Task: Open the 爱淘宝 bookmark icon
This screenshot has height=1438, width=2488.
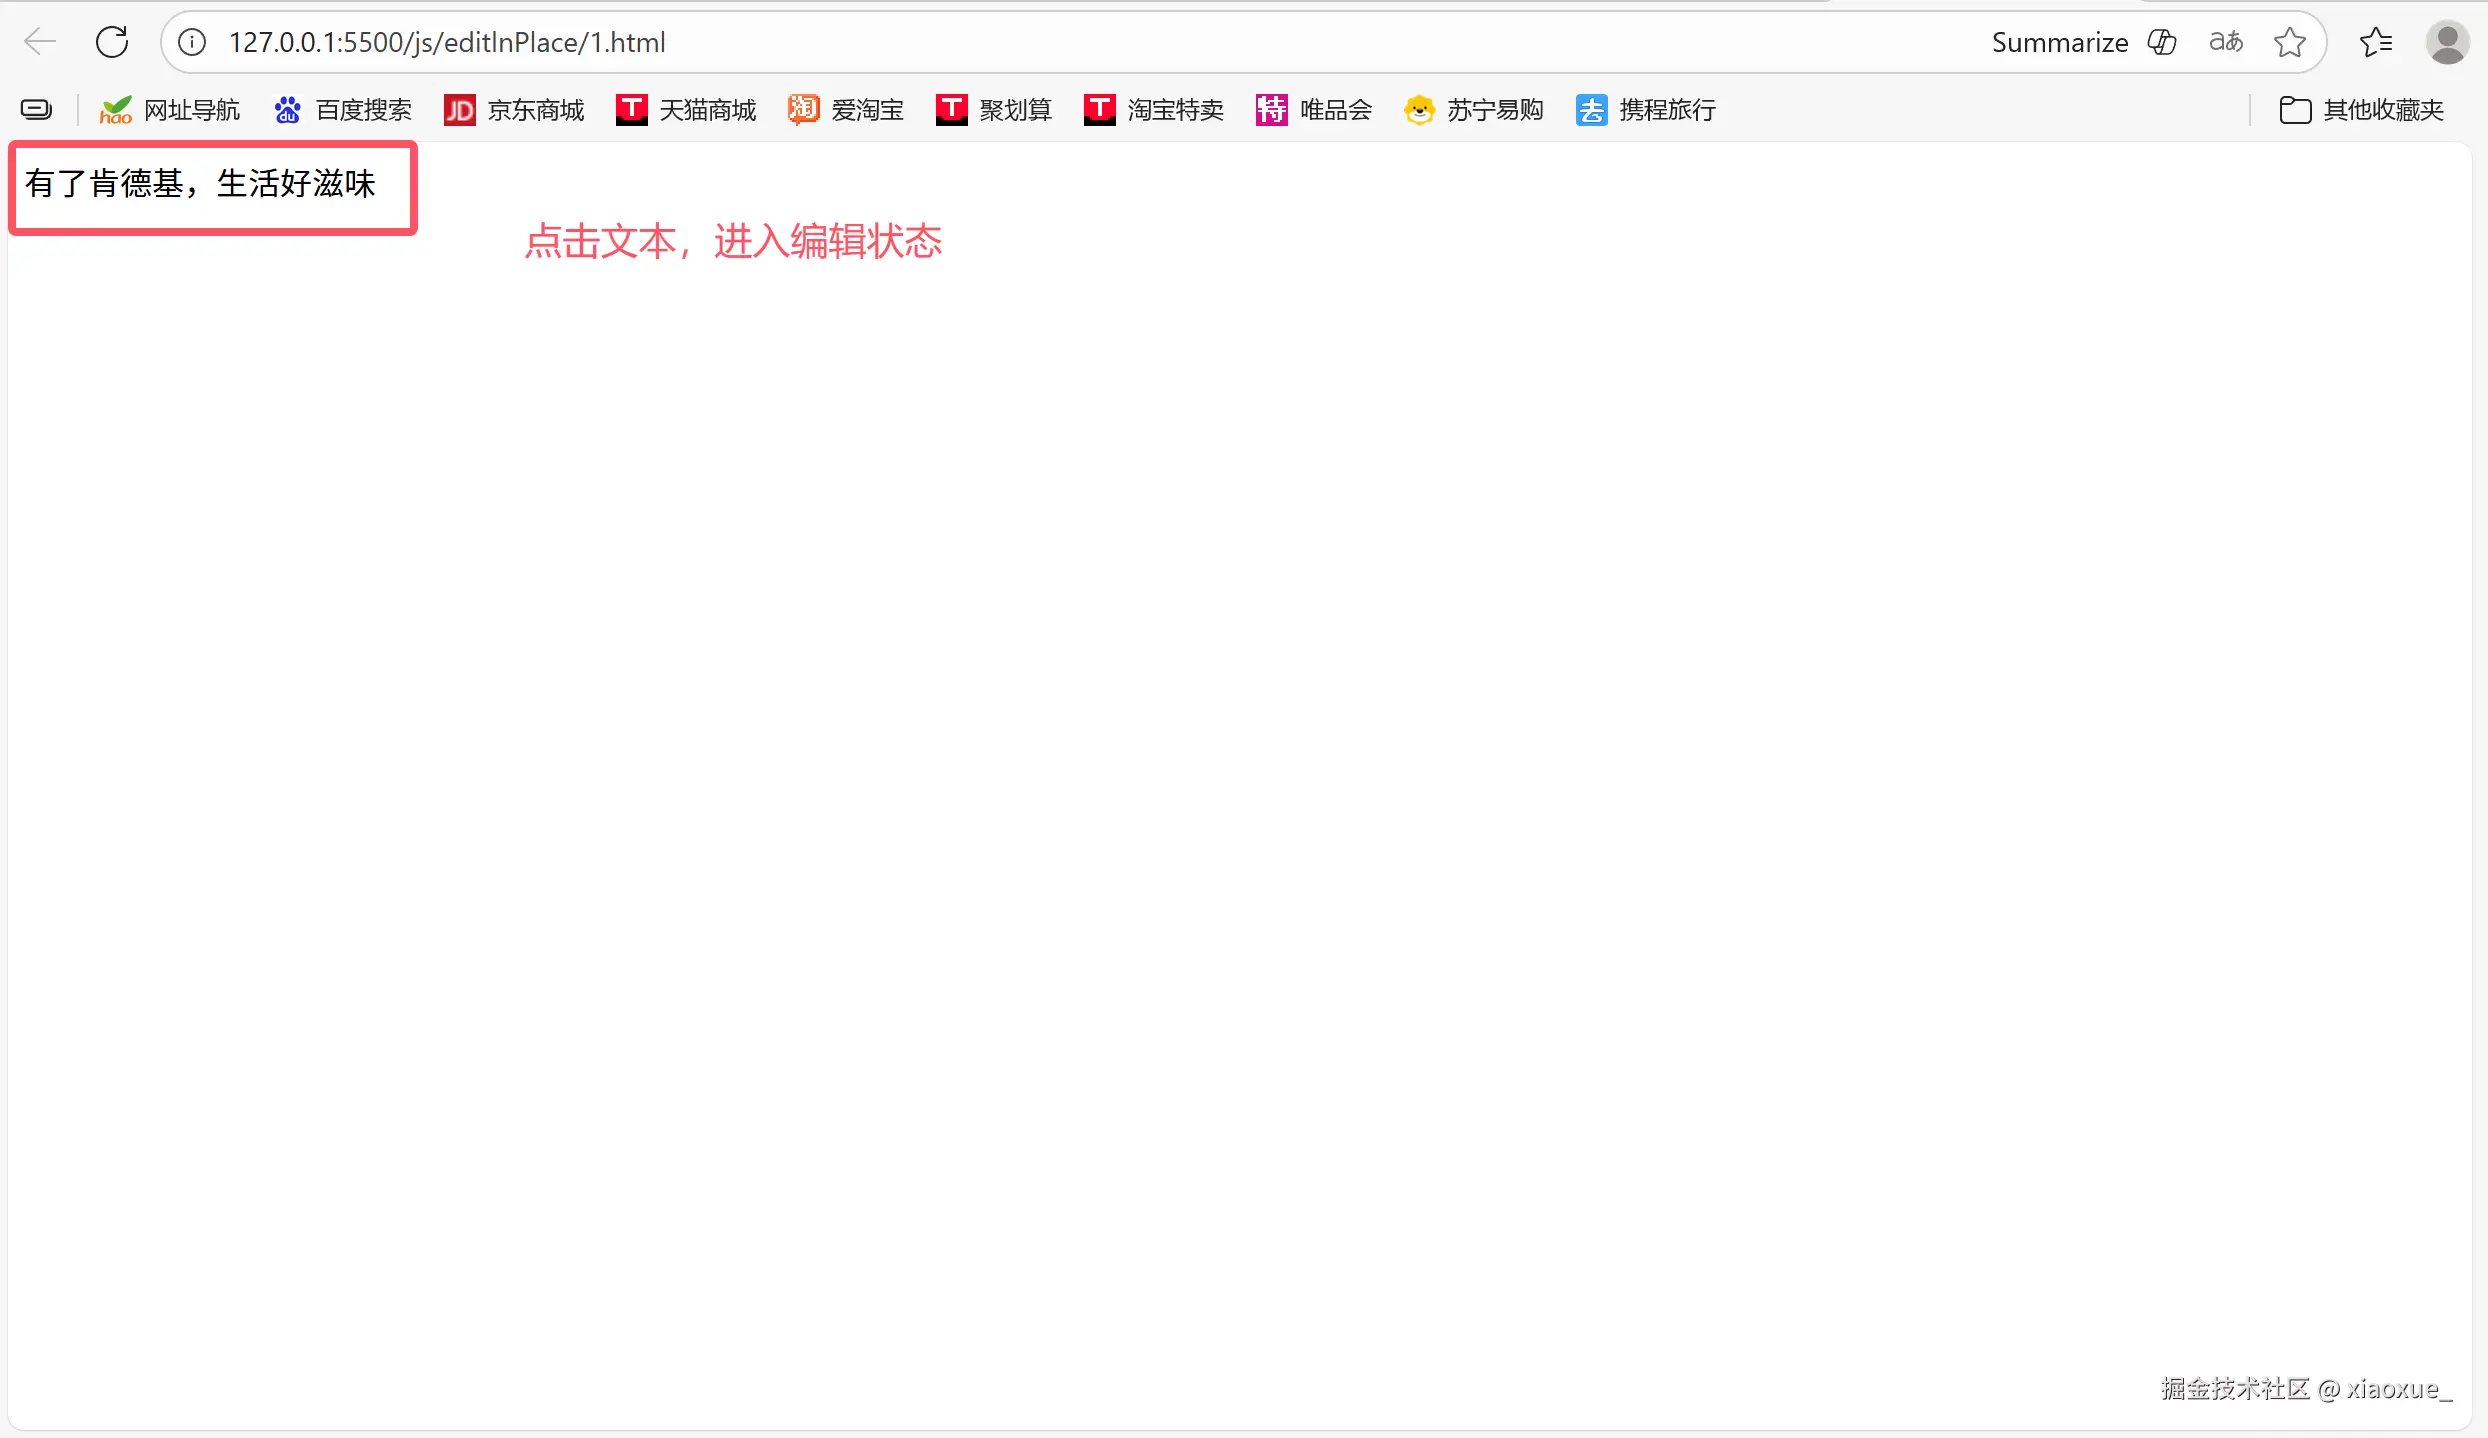Action: pos(802,109)
